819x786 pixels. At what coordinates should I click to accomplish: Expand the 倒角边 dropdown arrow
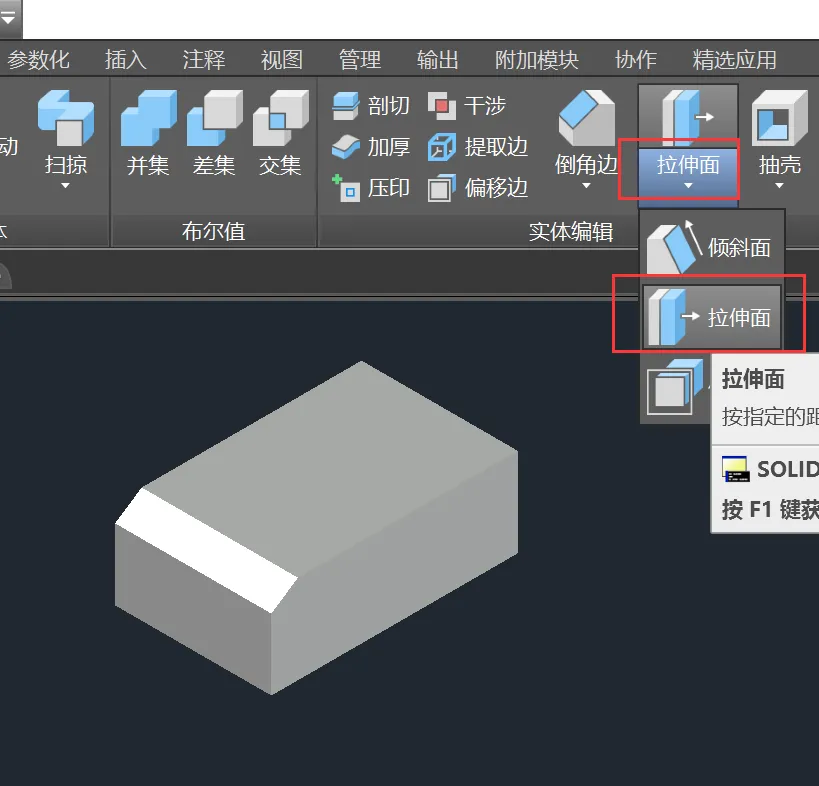(586, 185)
